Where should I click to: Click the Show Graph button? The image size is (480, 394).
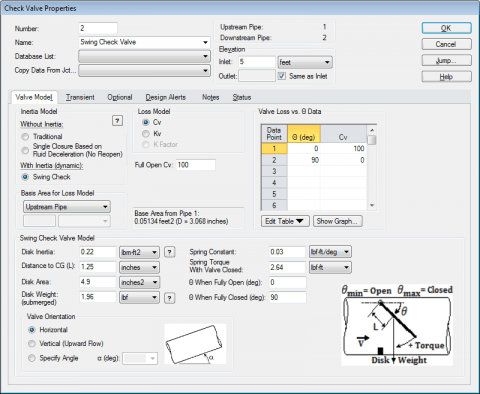pos(338,221)
